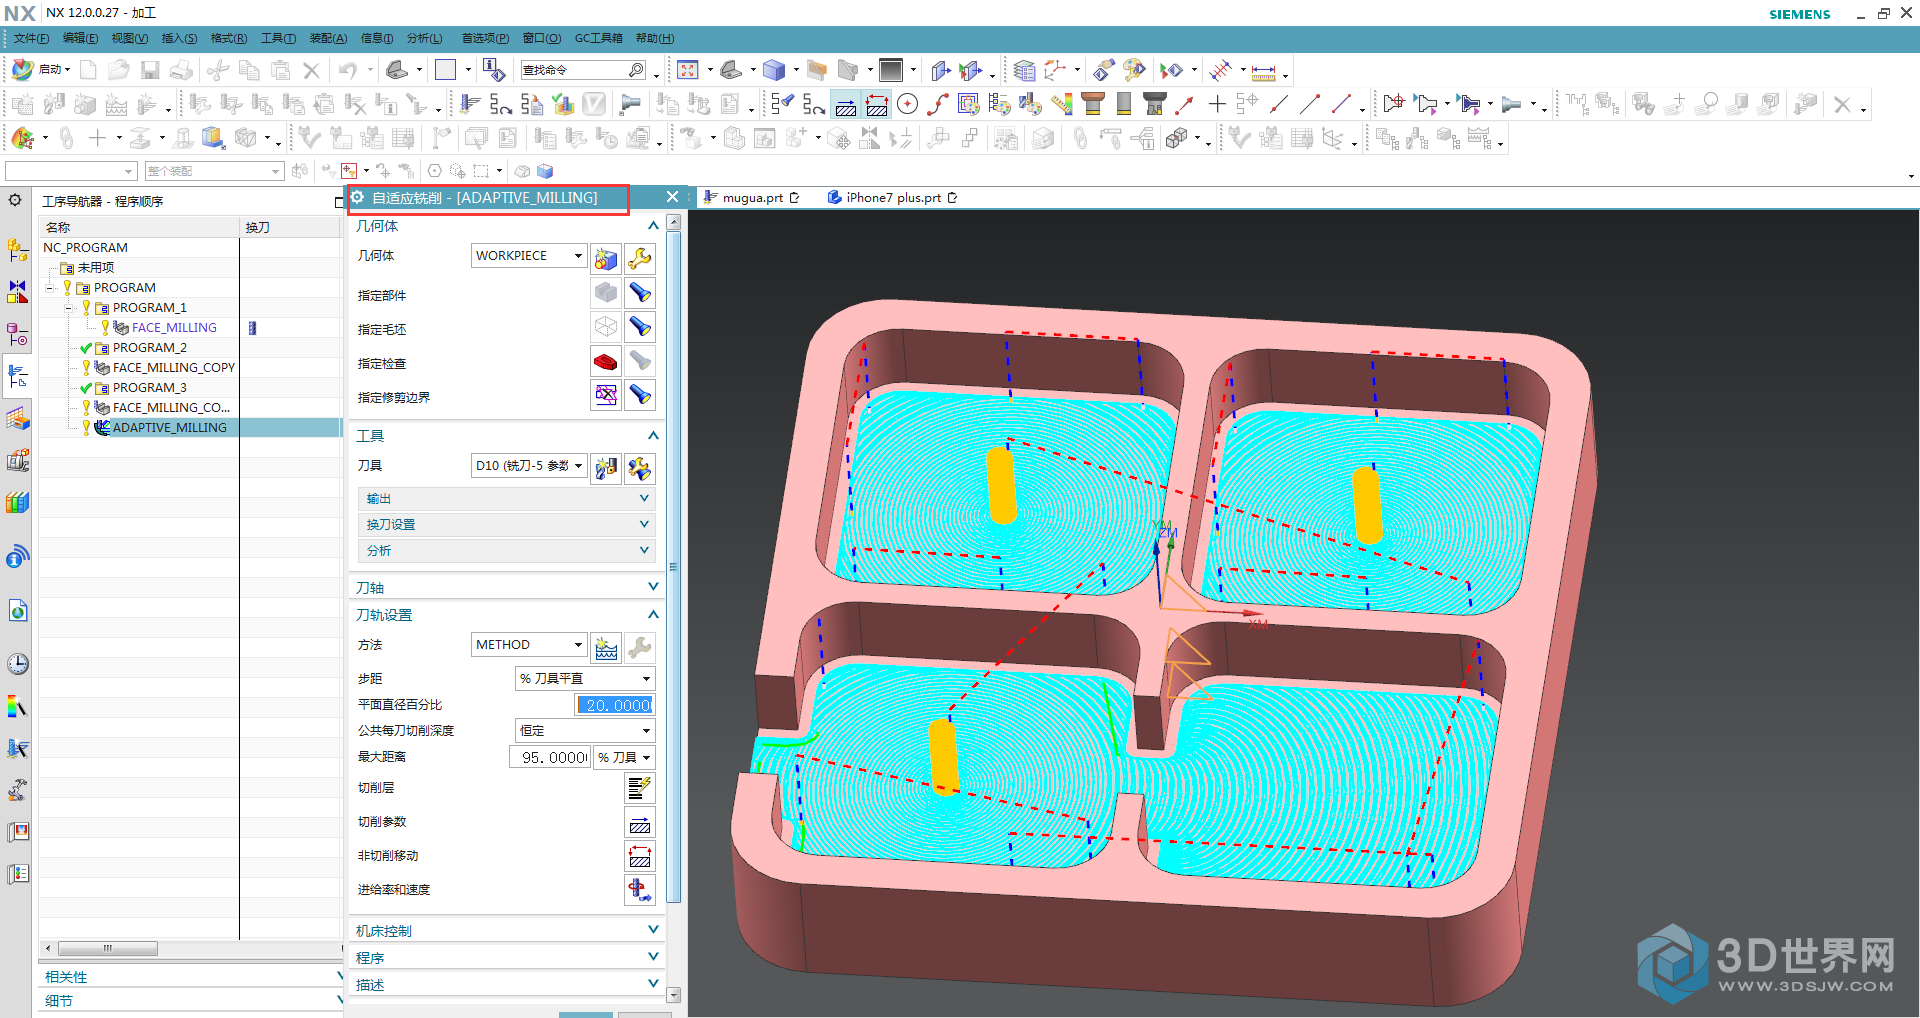Click the Open file folder icon
1920x1018 pixels.
[x=119, y=70]
